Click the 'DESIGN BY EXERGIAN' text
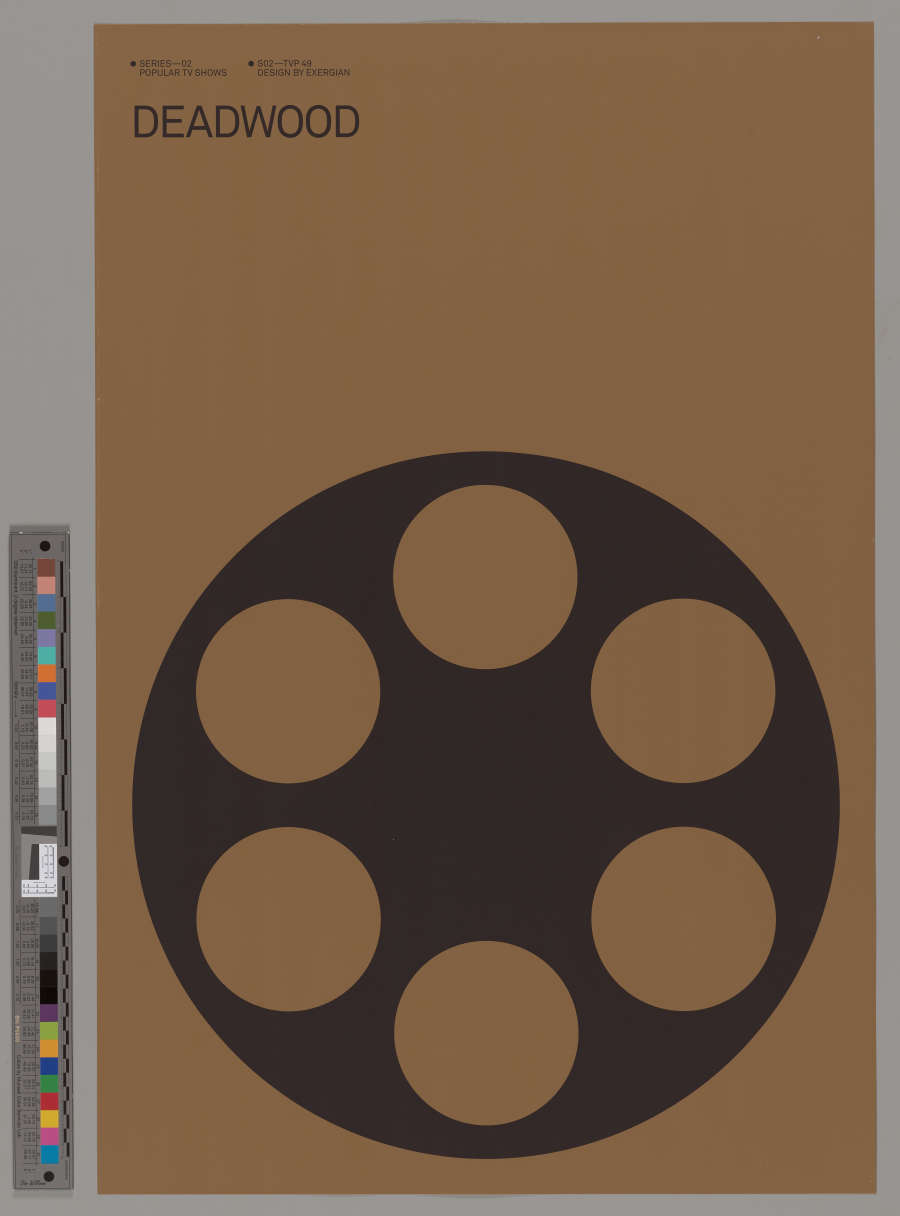 click(x=303, y=73)
